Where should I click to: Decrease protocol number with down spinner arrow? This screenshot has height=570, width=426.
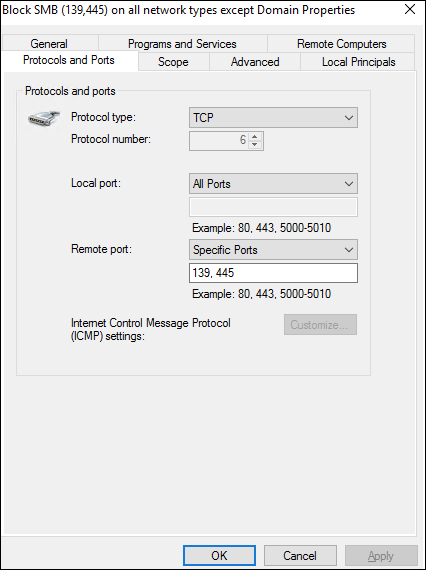[x=255, y=145]
